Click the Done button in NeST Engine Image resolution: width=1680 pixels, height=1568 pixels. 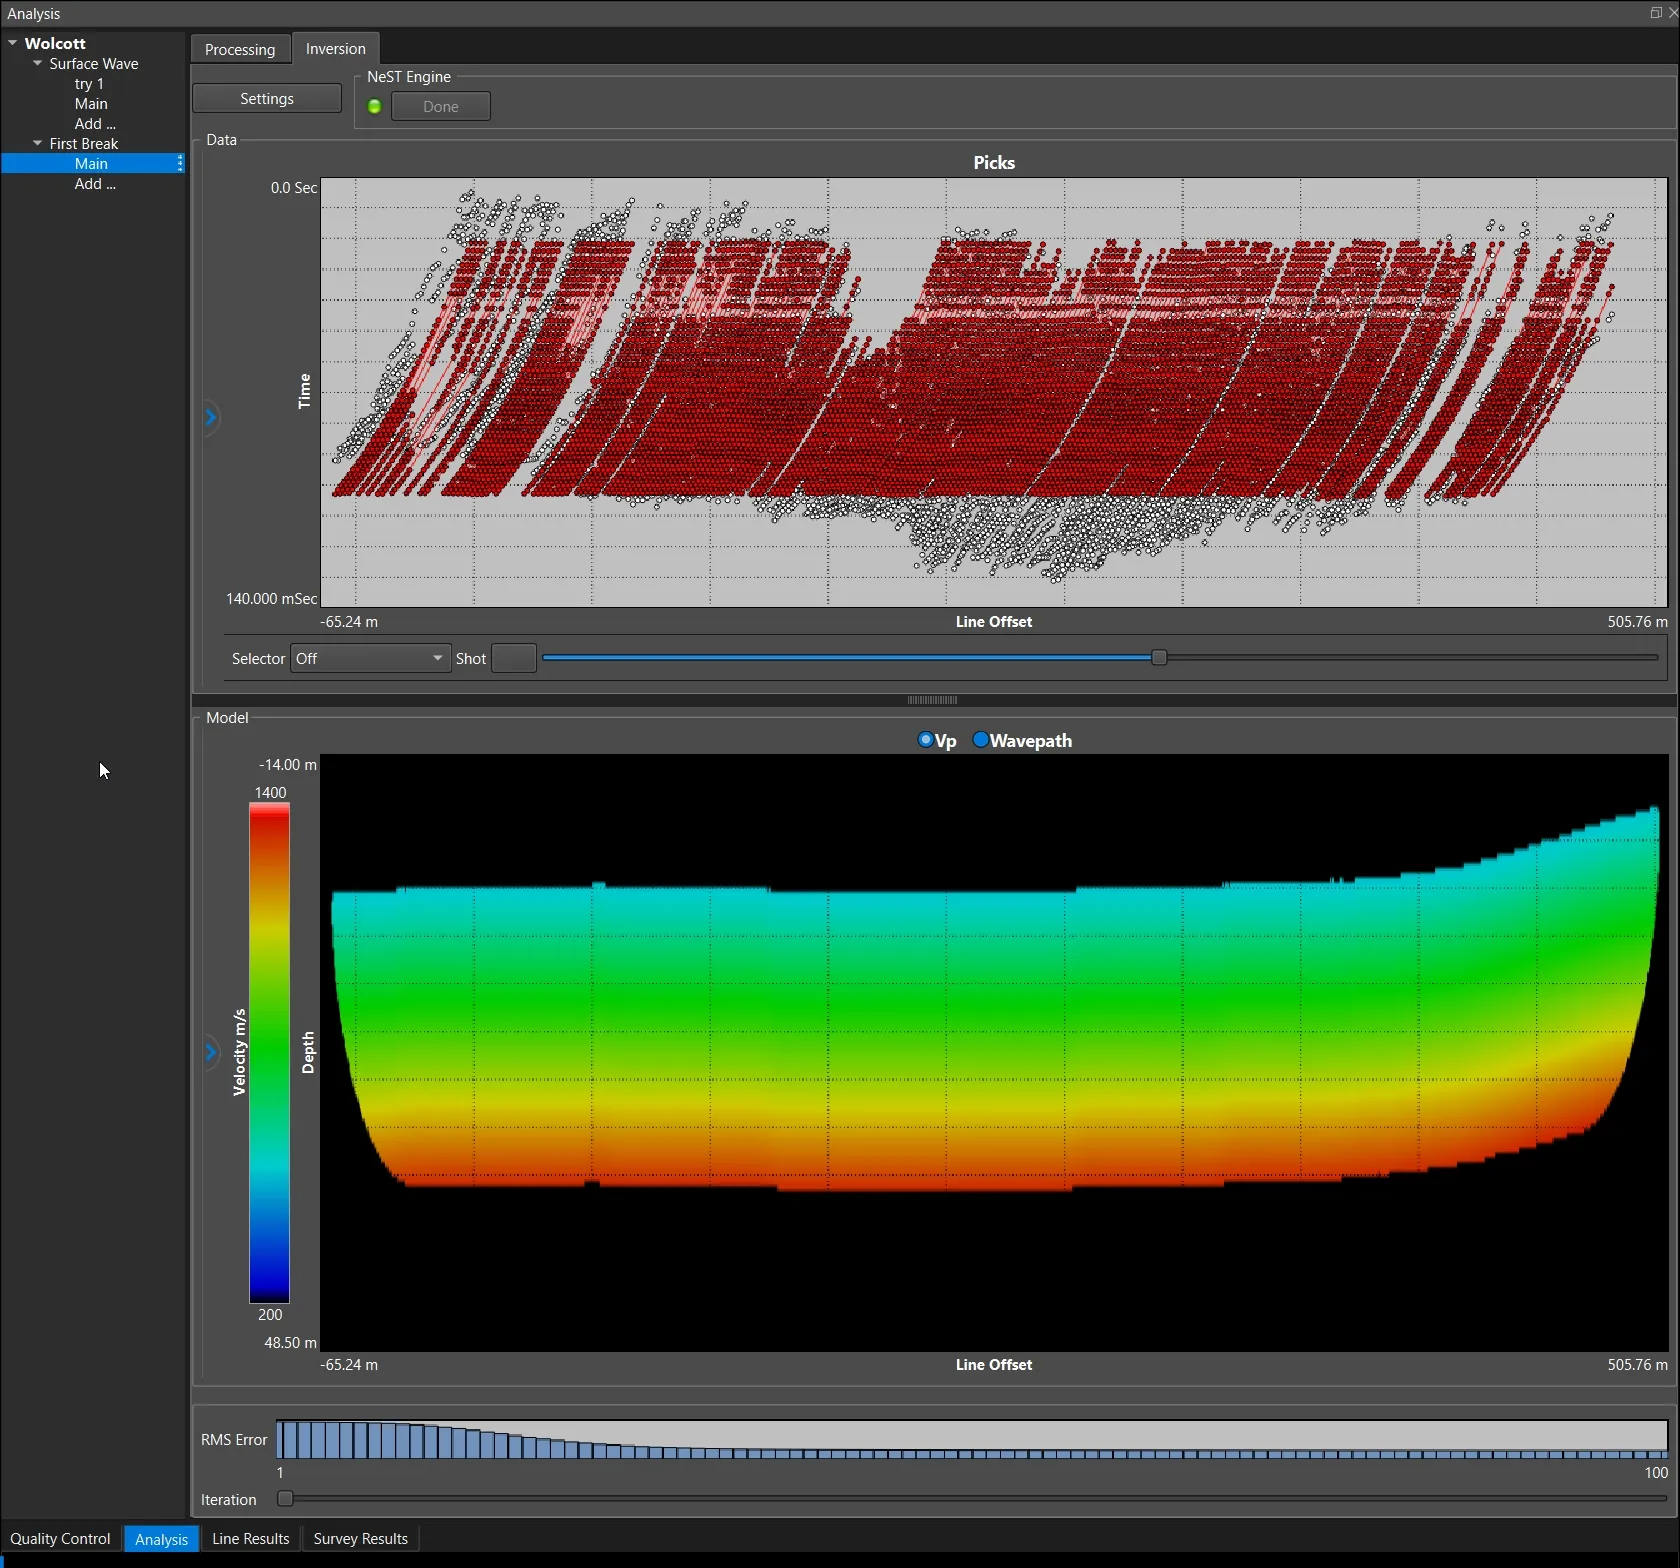click(x=441, y=106)
